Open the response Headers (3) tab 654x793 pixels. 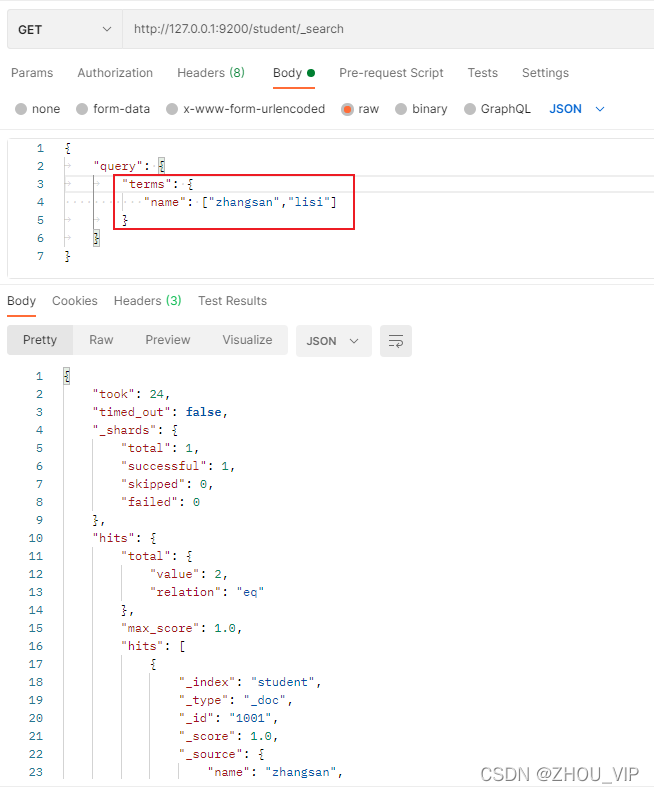point(147,301)
